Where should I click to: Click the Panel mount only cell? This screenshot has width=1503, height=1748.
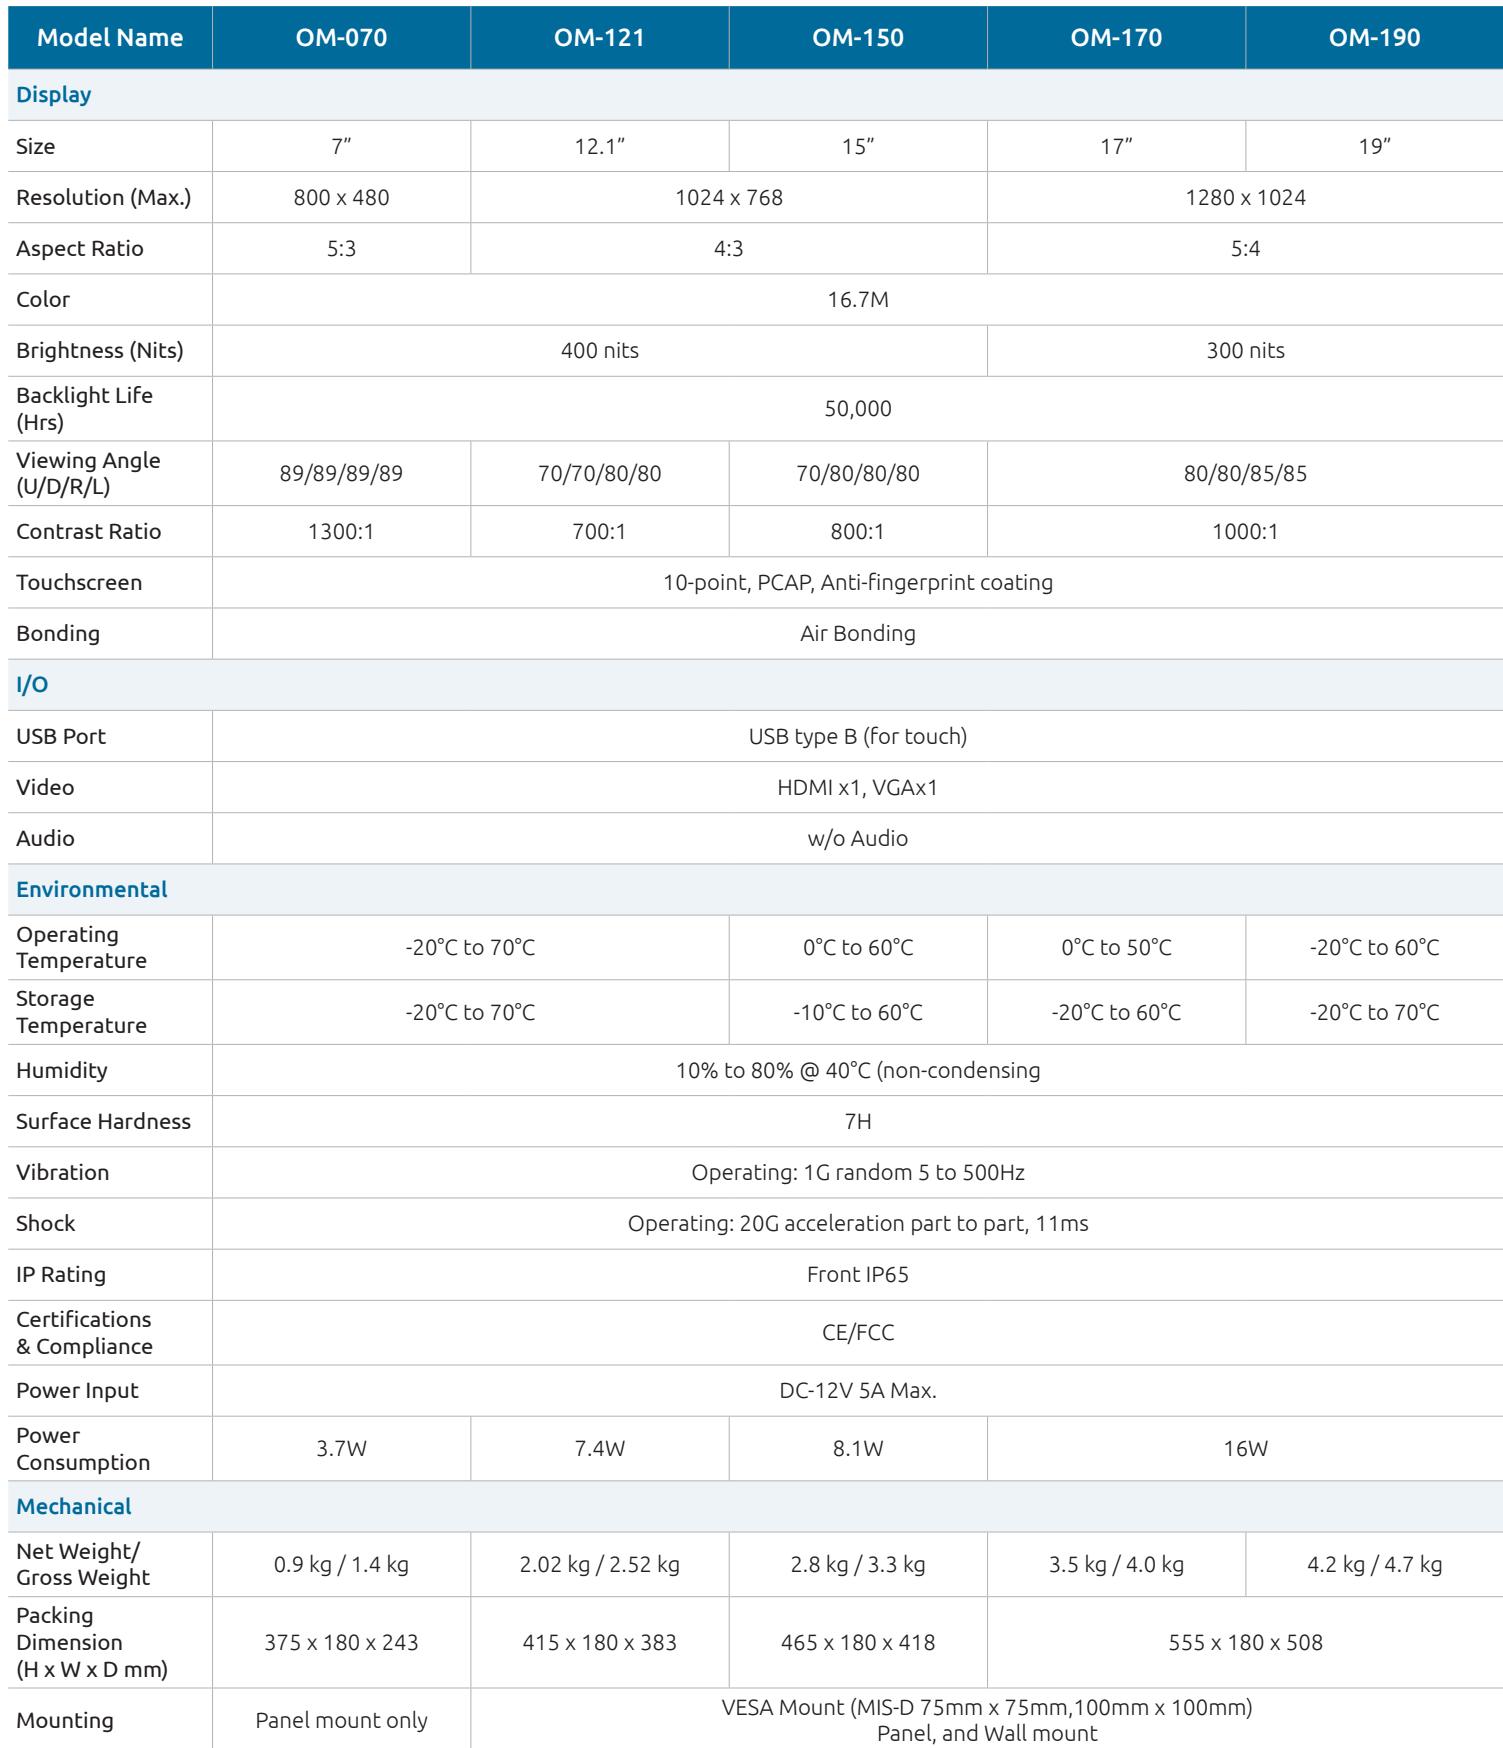click(x=341, y=1721)
